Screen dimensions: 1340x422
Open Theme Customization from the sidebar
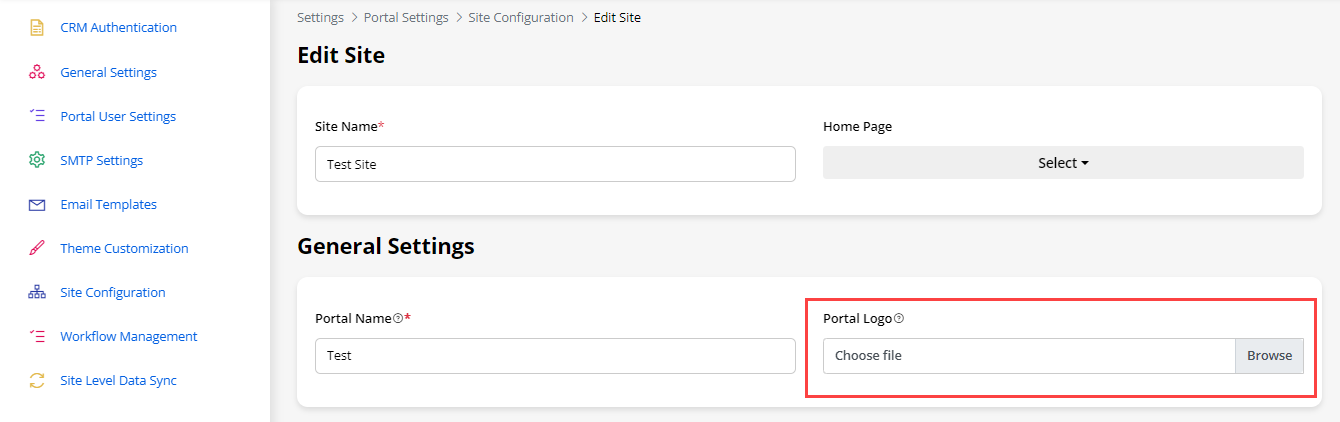click(x=124, y=248)
